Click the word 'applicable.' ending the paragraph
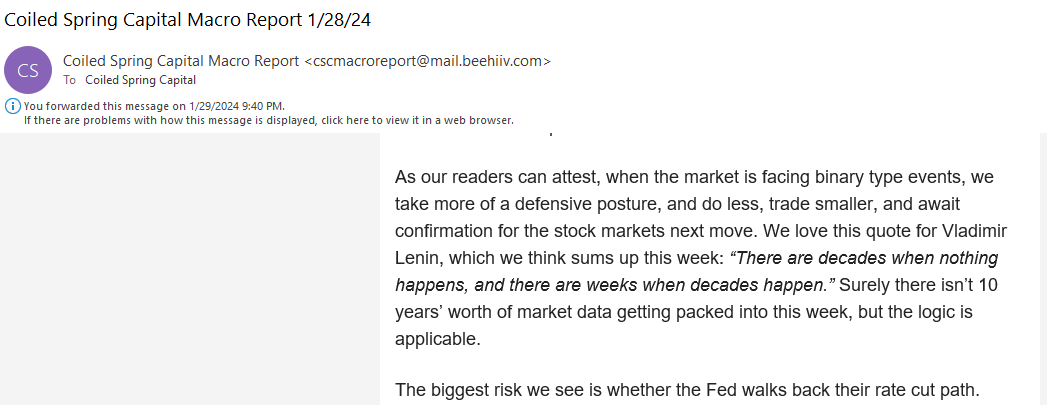 point(437,338)
